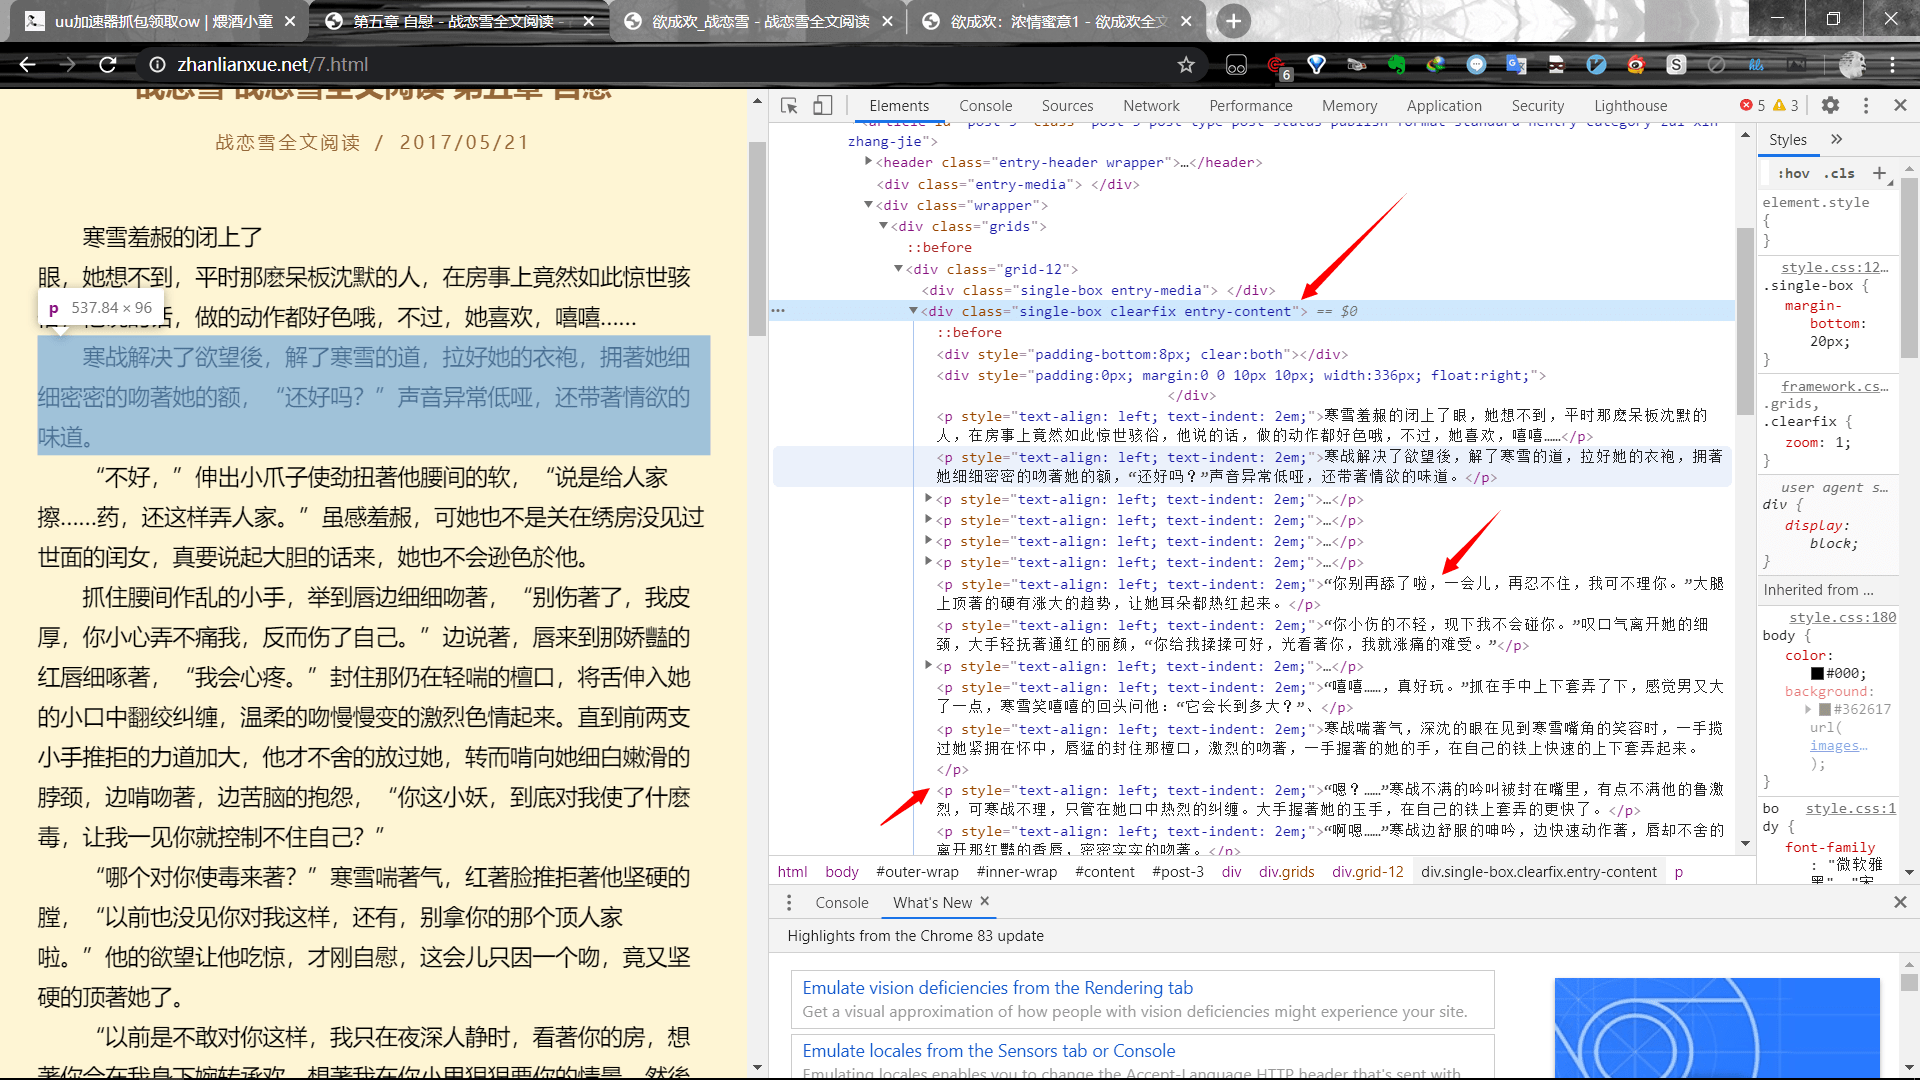Click the browser back arrow
The width and height of the screenshot is (1920, 1080).
click(27, 65)
